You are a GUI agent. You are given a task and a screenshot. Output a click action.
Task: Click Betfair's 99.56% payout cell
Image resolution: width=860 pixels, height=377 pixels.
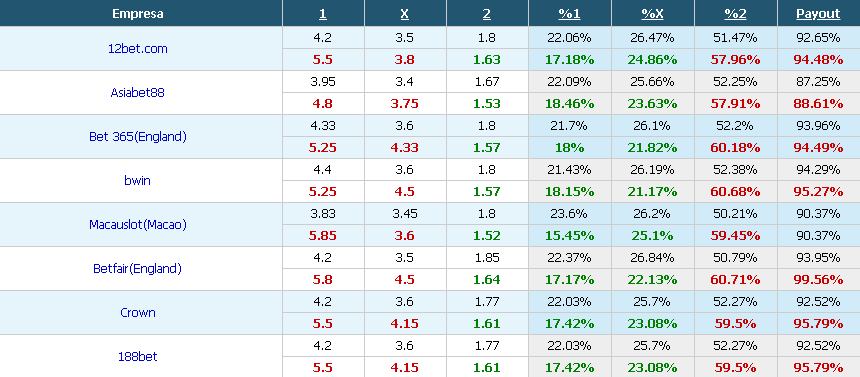[818, 279]
